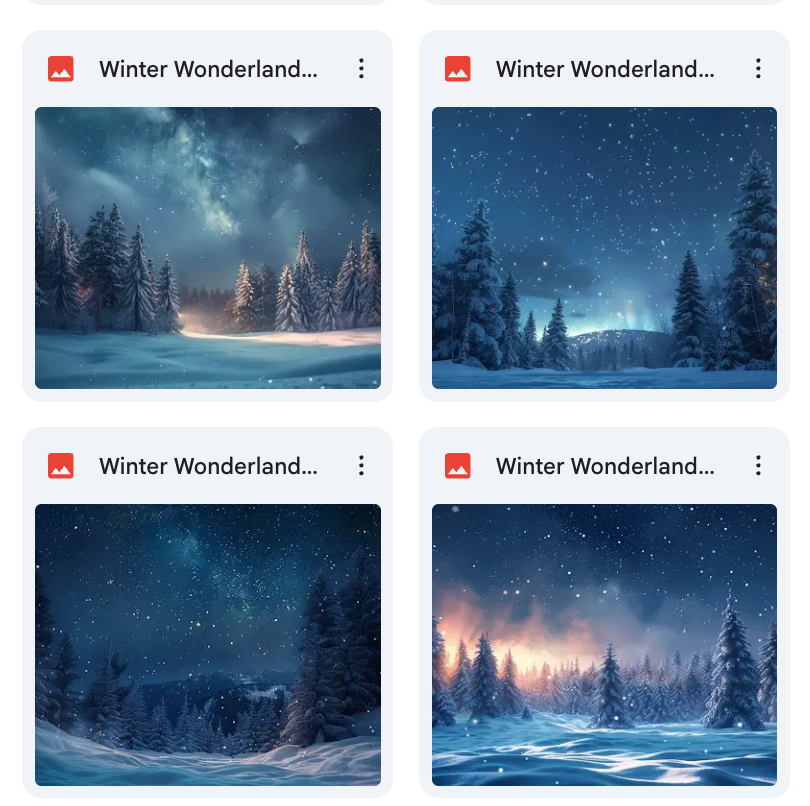This screenshot has width=810, height=806.
Task: Open three-dot menu for dark starry valley image
Action: click(361, 466)
